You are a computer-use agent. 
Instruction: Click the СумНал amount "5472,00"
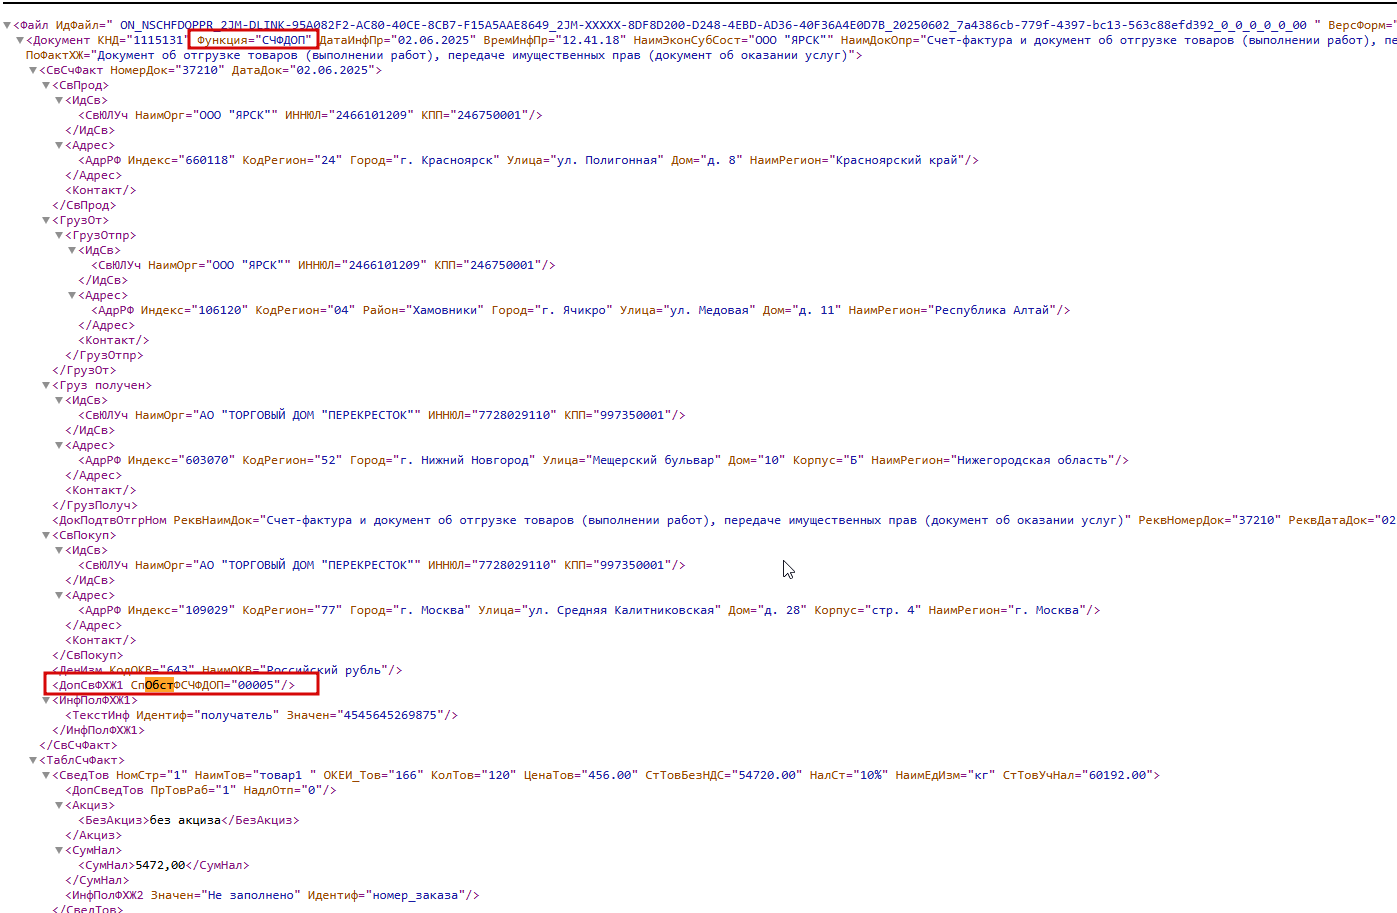click(160, 865)
